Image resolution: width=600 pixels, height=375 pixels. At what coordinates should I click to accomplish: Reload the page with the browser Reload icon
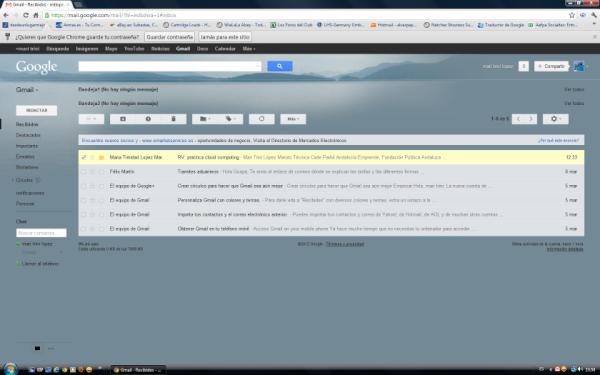tap(26, 15)
